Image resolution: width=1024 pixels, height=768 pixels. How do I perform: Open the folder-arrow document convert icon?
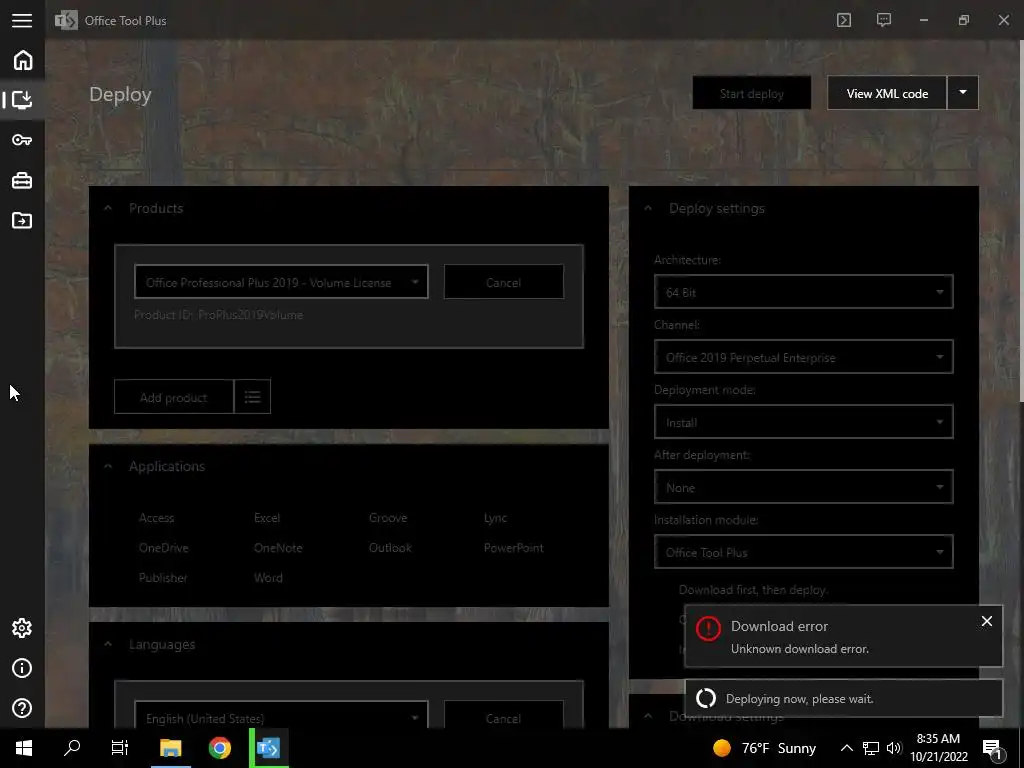click(22, 220)
